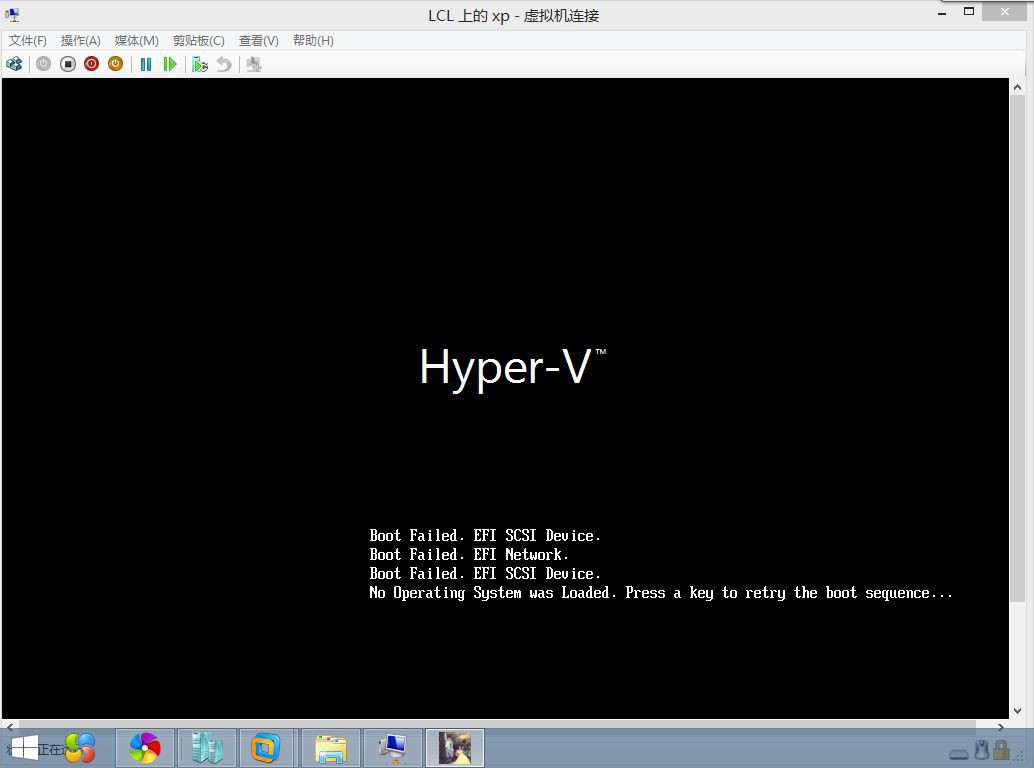Viewport: 1034px width, 768px height.
Task: Click the "Boot Failed. EFI Network." line
Action: 468,554
